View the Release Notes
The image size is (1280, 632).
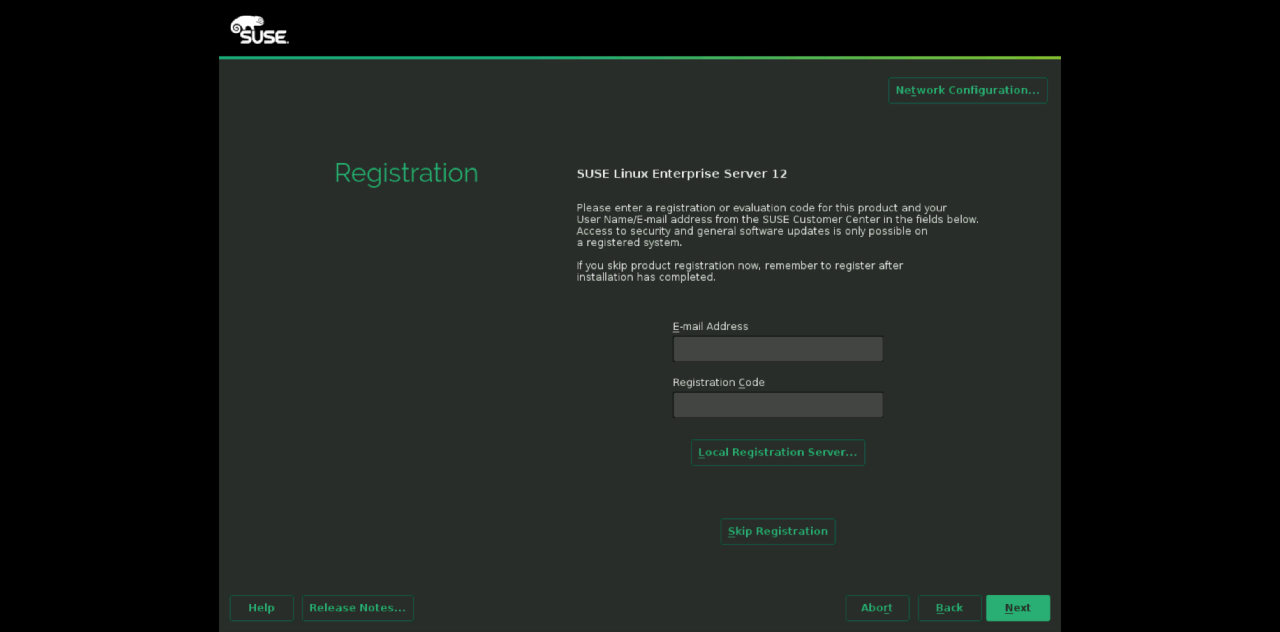(358, 608)
